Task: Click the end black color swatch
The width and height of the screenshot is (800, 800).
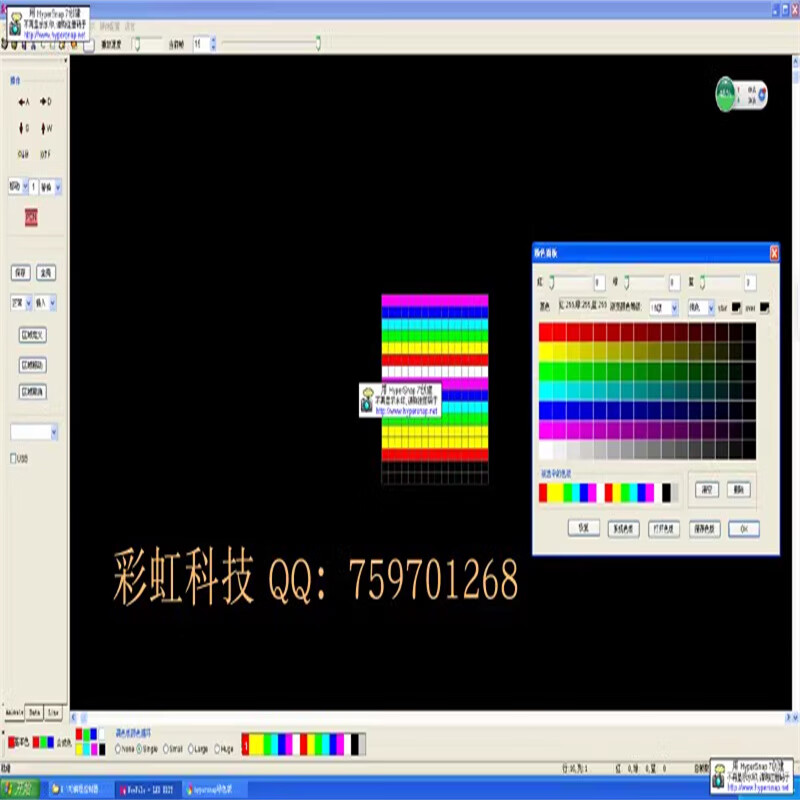Action: pyautogui.click(x=764, y=307)
